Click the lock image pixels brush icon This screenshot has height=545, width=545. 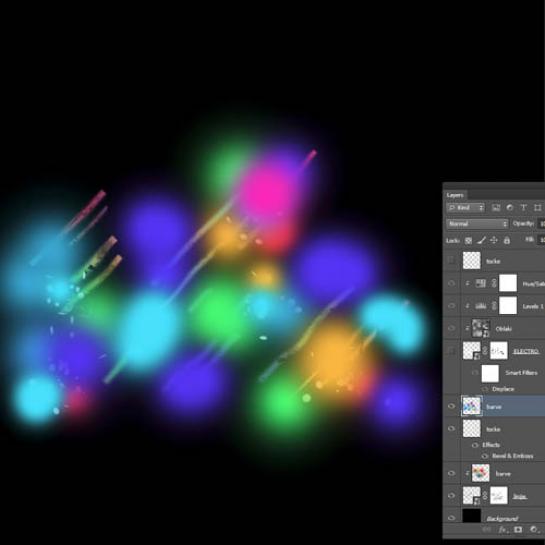[x=481, y=241]
